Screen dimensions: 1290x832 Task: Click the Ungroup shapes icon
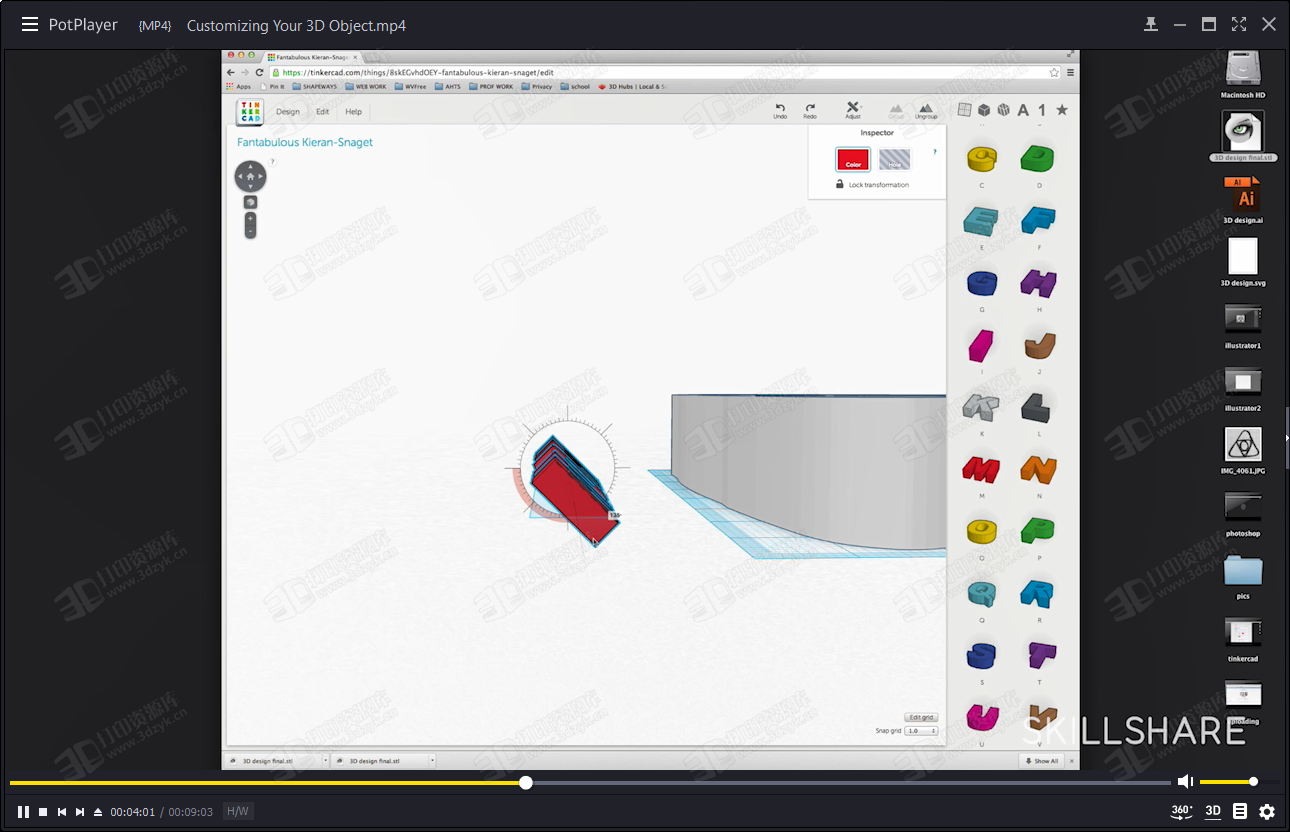click(926, 110)
